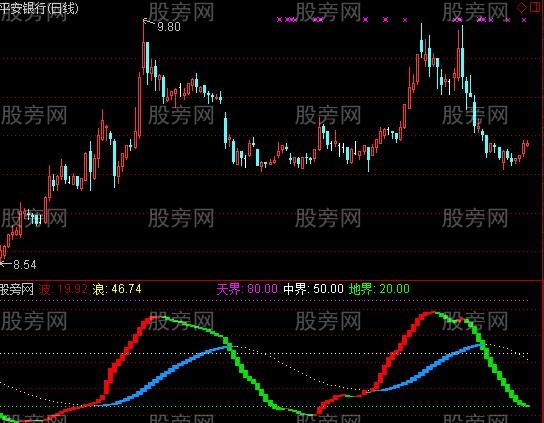Click the 8.54 low price label
Viewport: 544px width, 423px height.
25,265
